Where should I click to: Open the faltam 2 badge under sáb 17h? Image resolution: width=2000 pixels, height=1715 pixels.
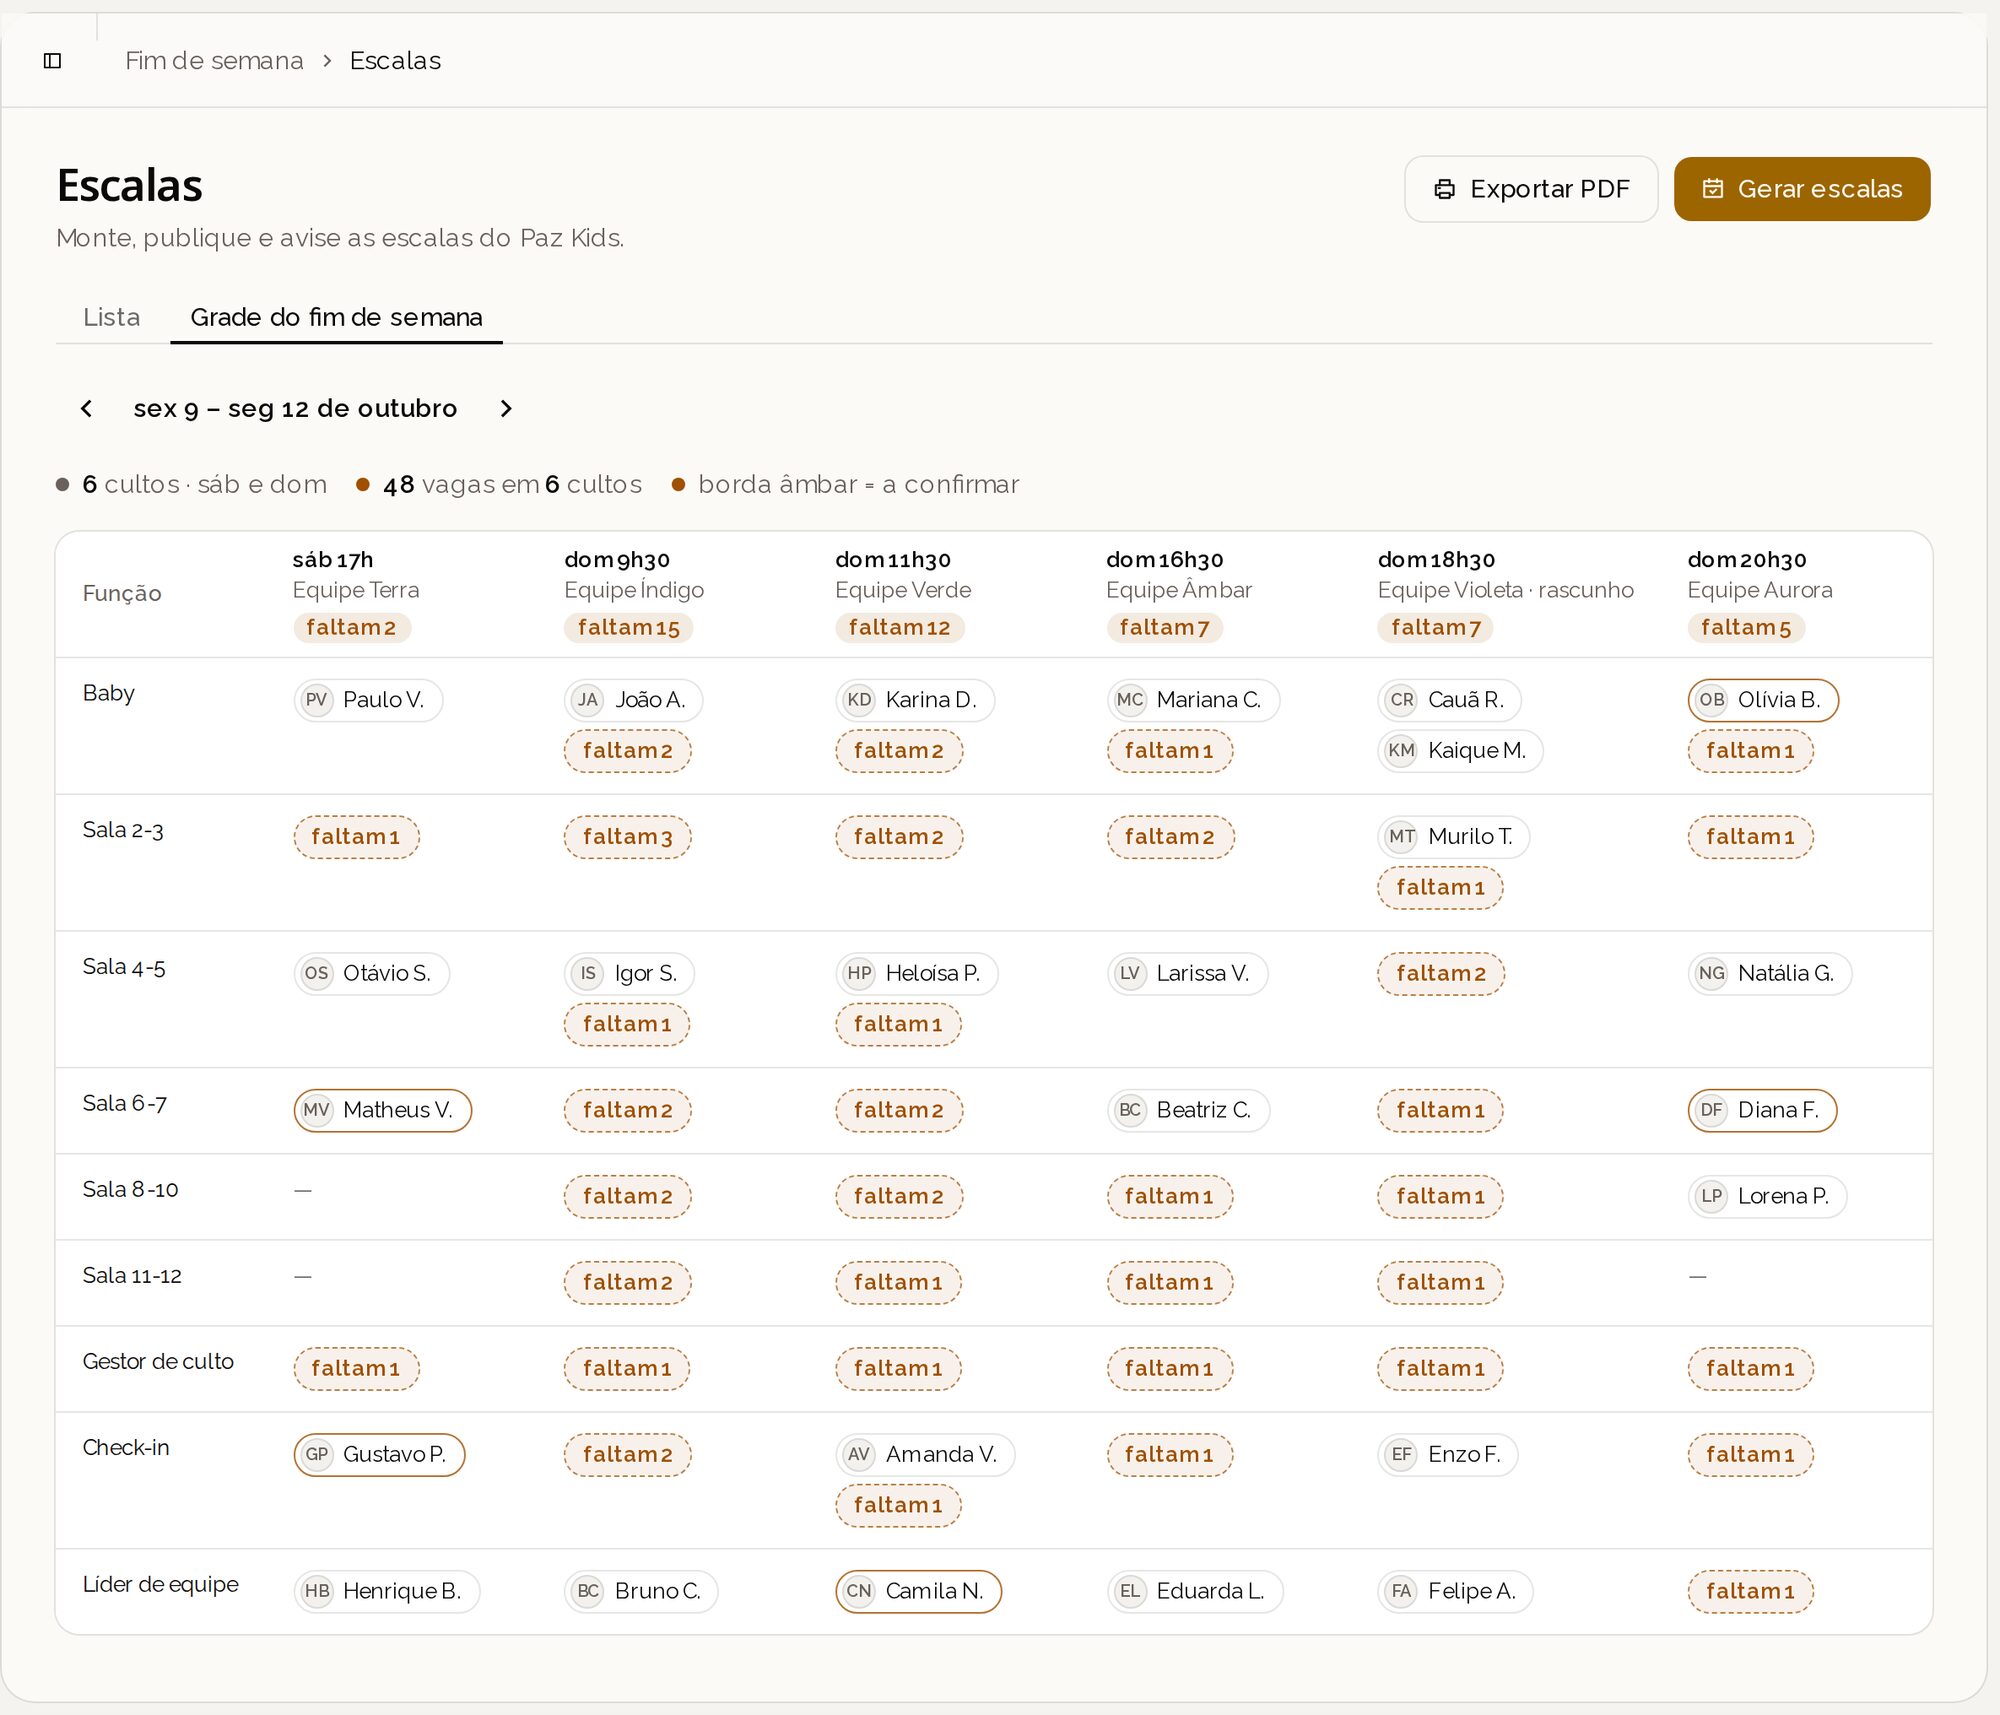351,627
